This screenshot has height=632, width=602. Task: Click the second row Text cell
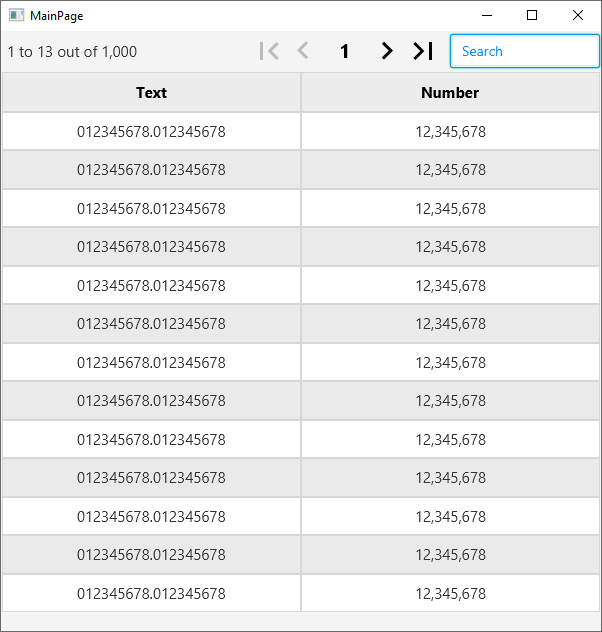[151, 170]
